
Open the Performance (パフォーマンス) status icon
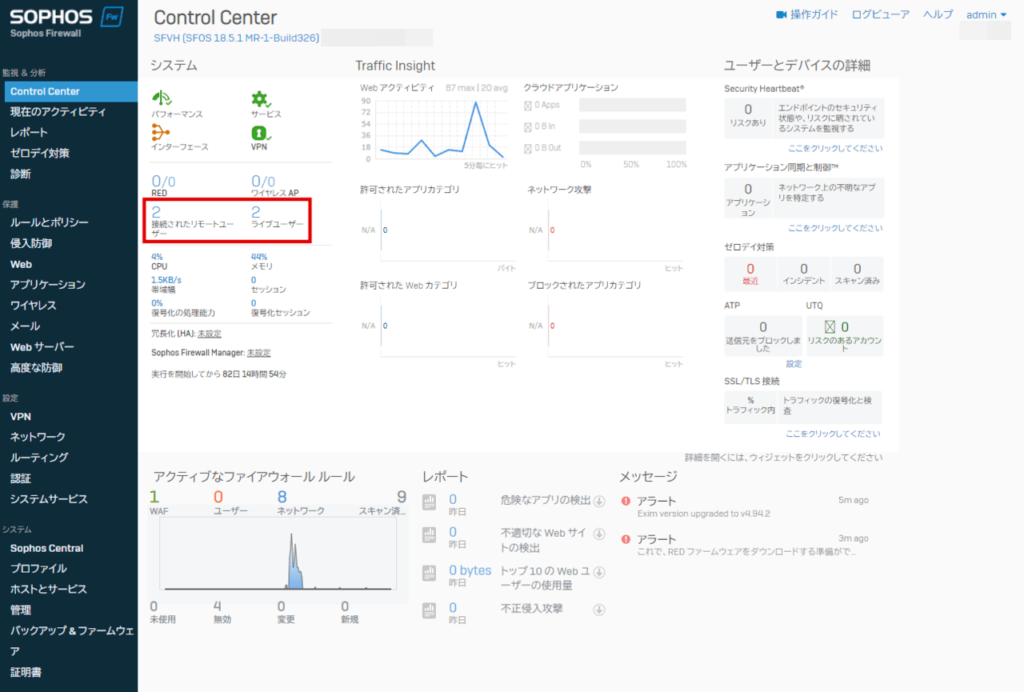161,99
